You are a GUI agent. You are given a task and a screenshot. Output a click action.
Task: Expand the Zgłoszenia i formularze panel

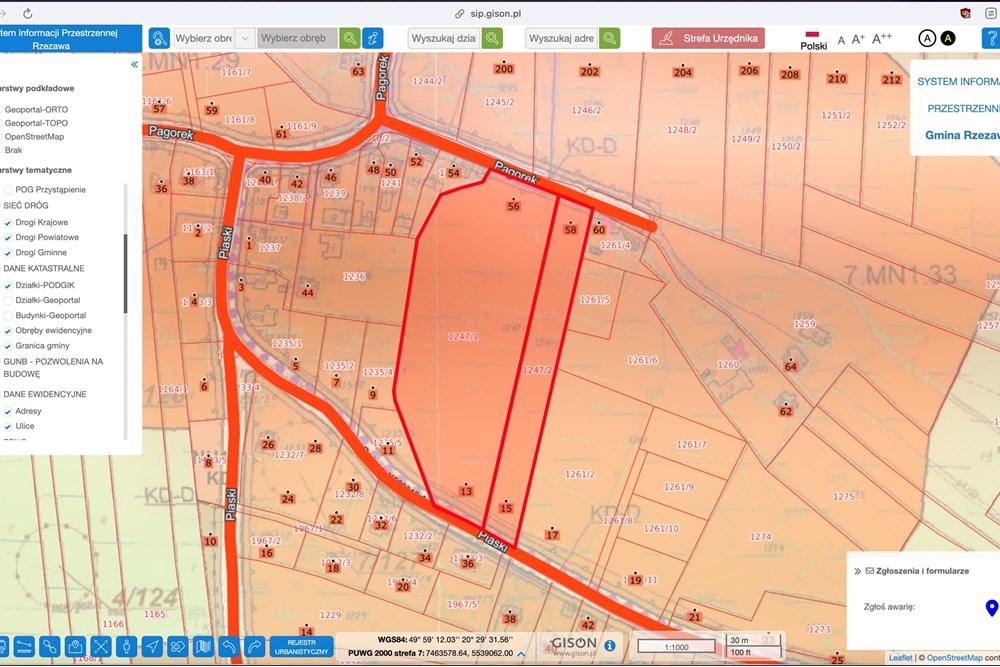coord(857,571)
